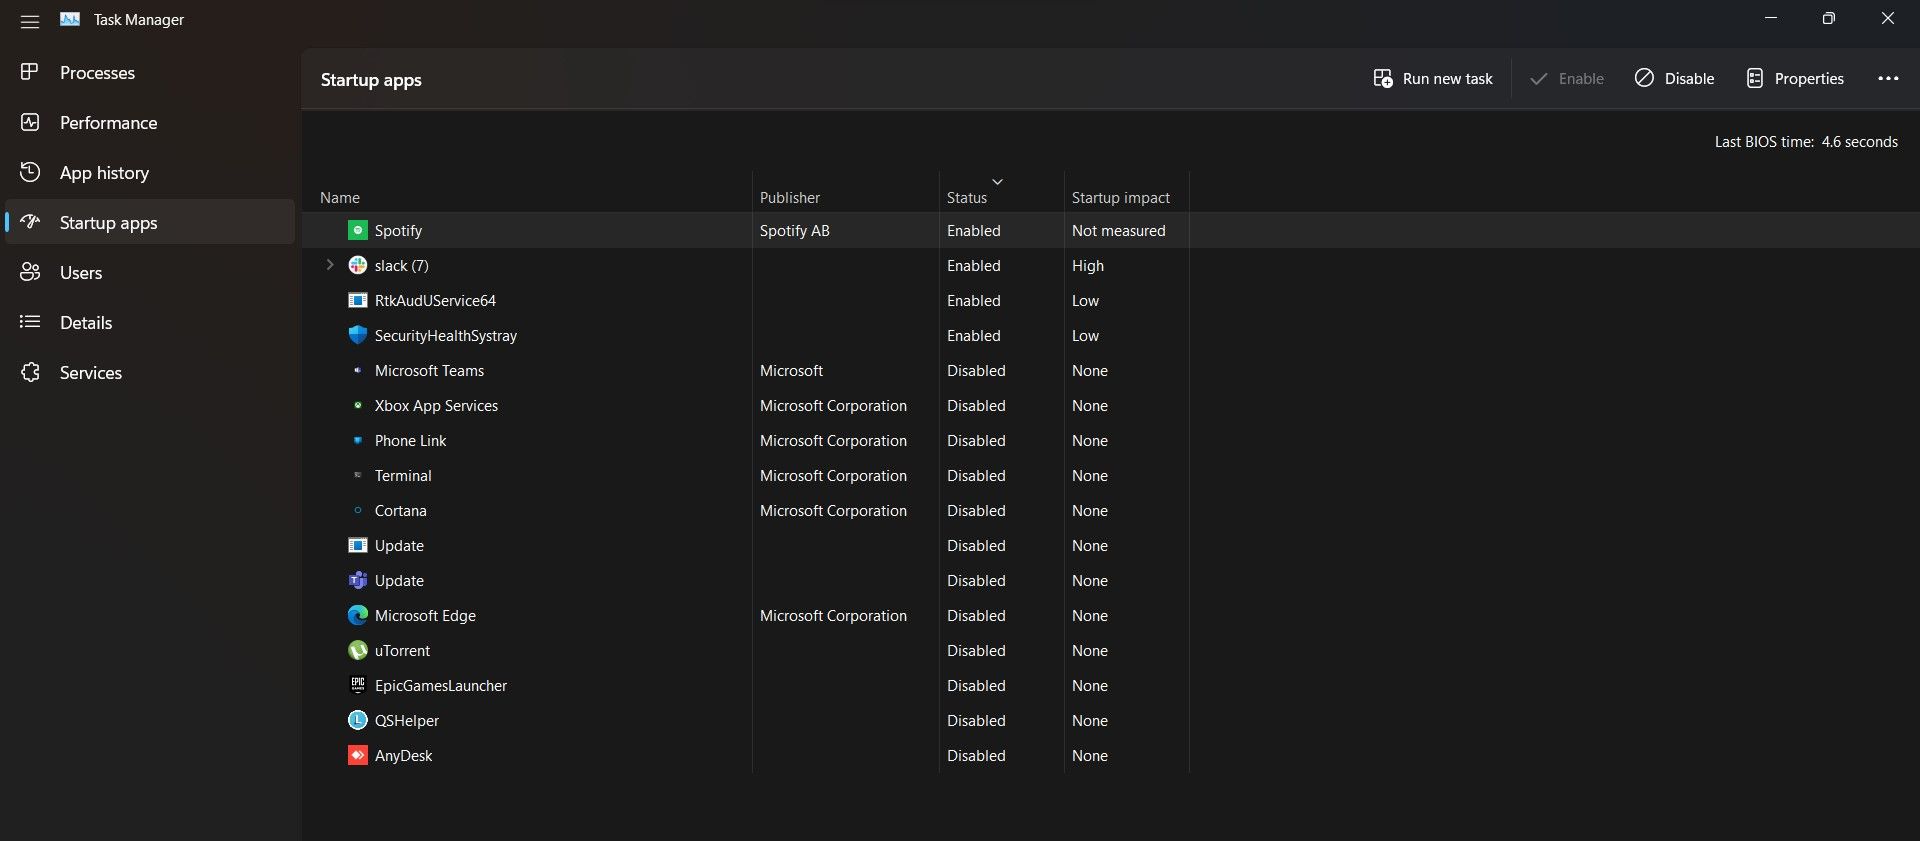Click the Performance sidebar icon
Viewport: 1920px width, 841px height.
pyautogui.click(x=30, y=122)
